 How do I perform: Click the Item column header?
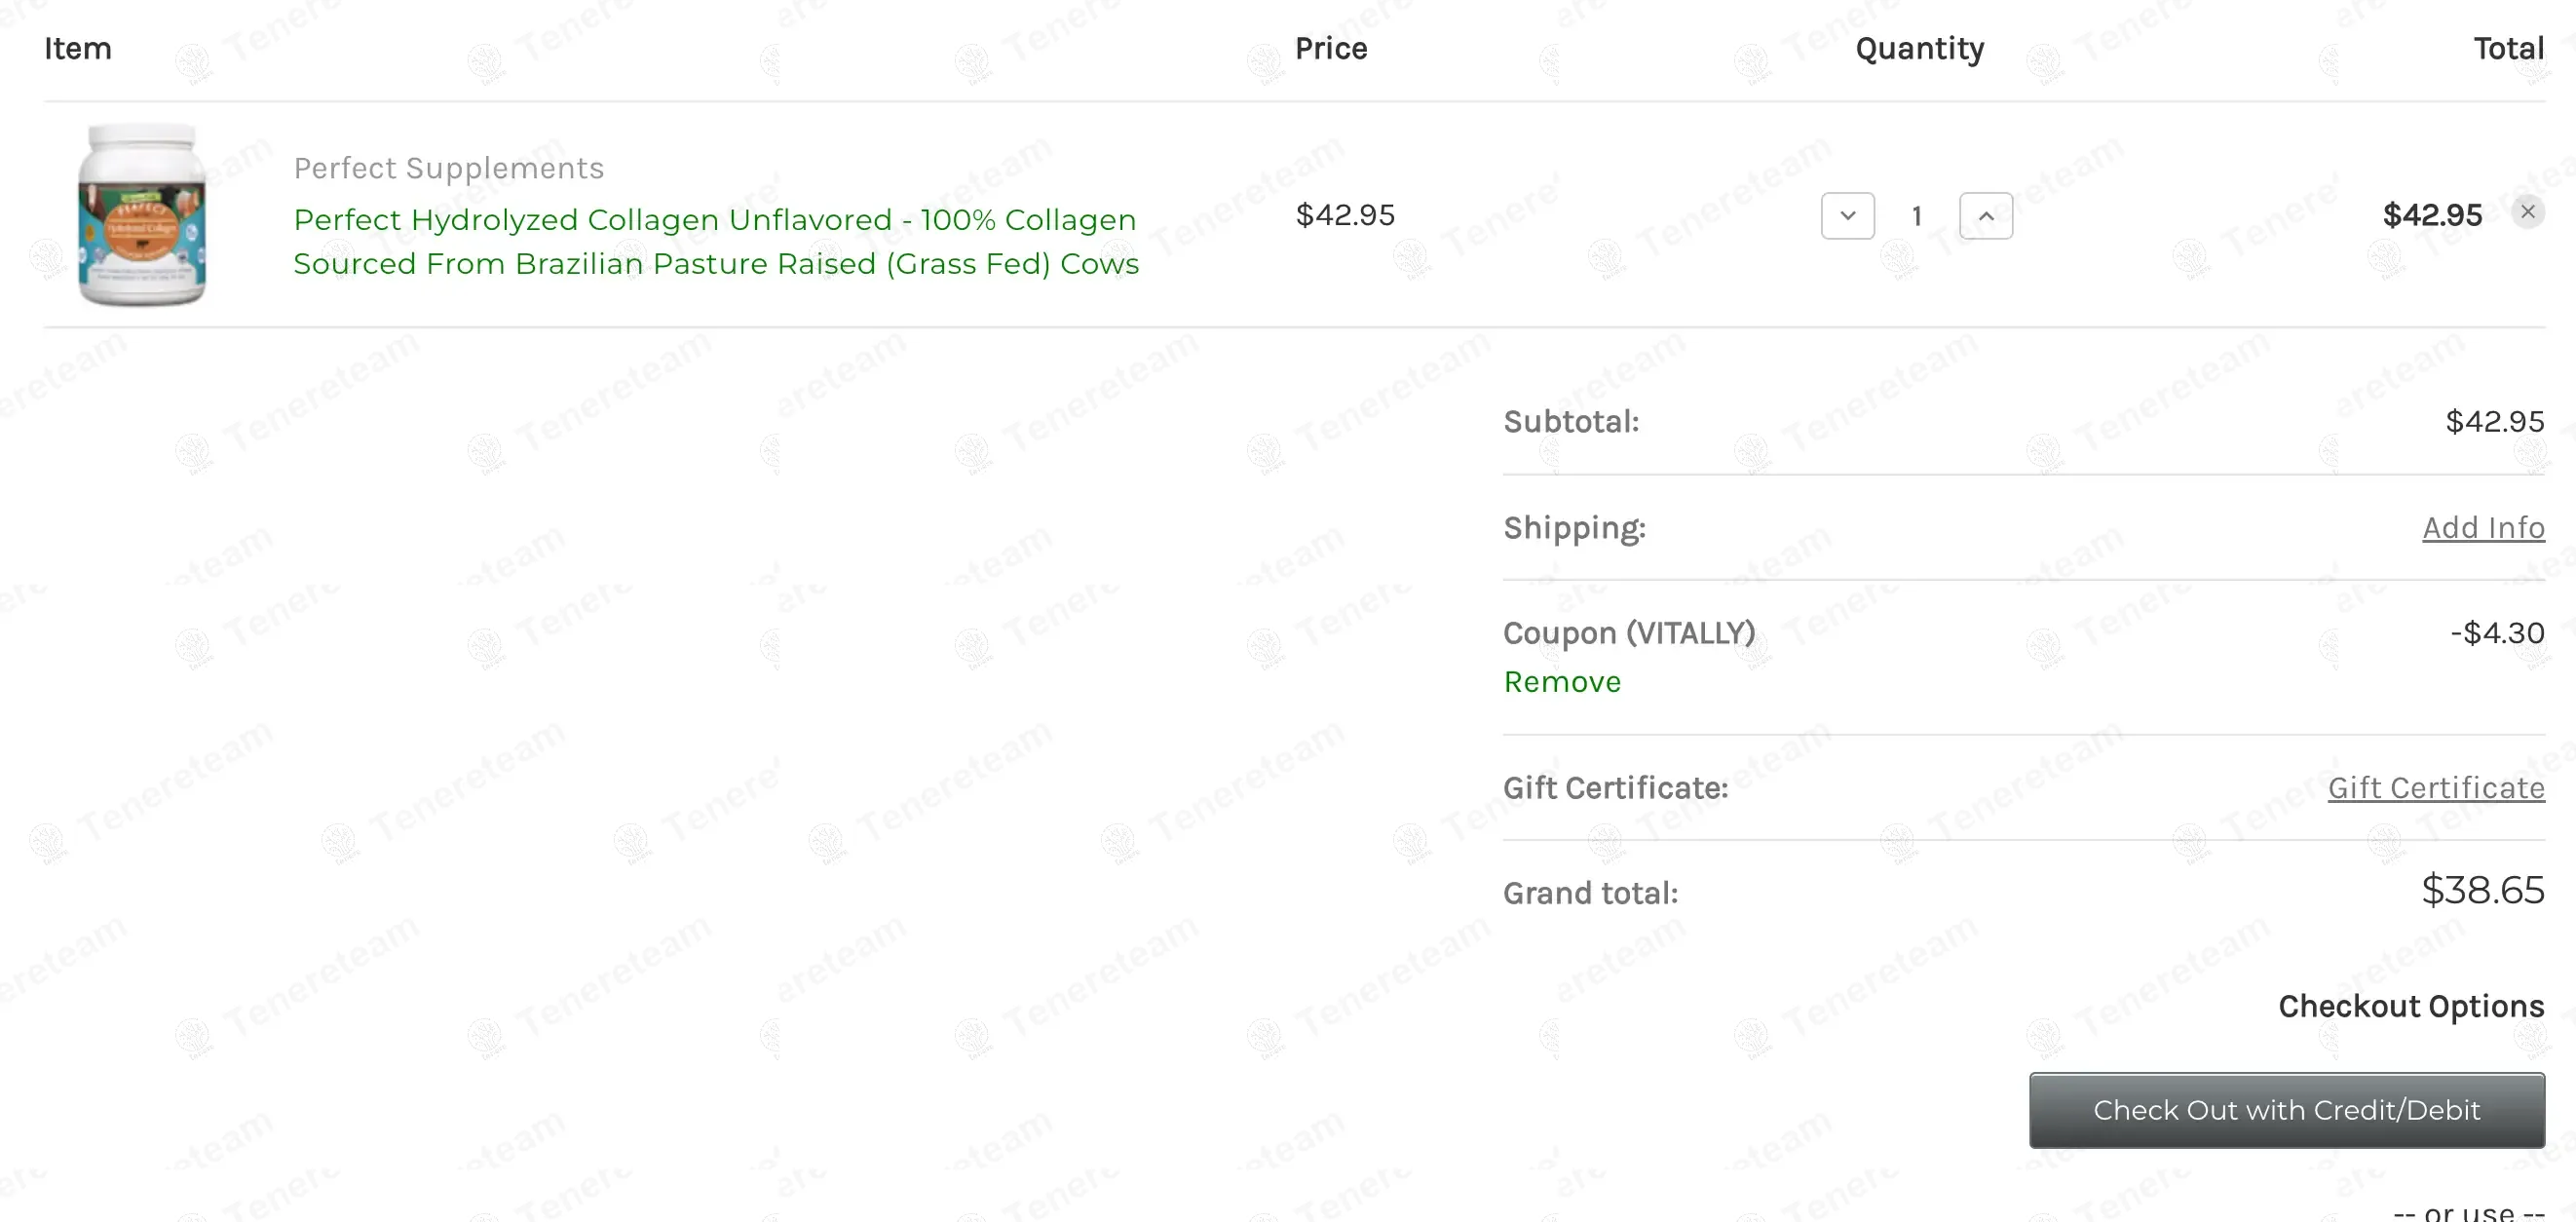(x=77, y=48)
